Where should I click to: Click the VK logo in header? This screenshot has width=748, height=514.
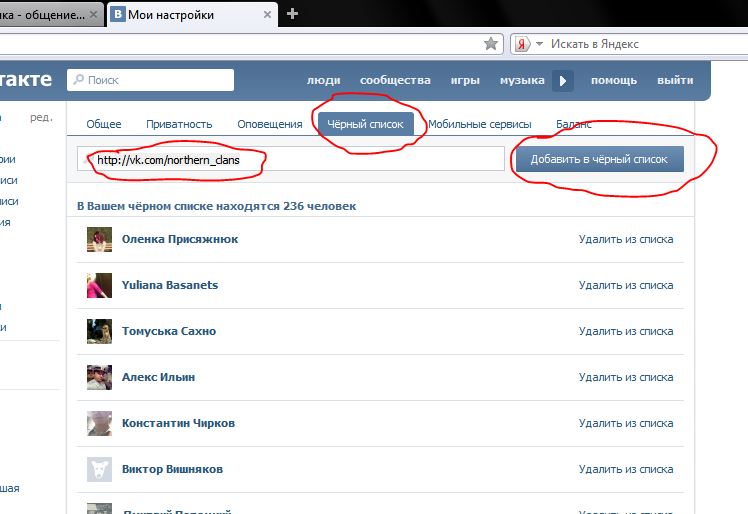point(26,79)
